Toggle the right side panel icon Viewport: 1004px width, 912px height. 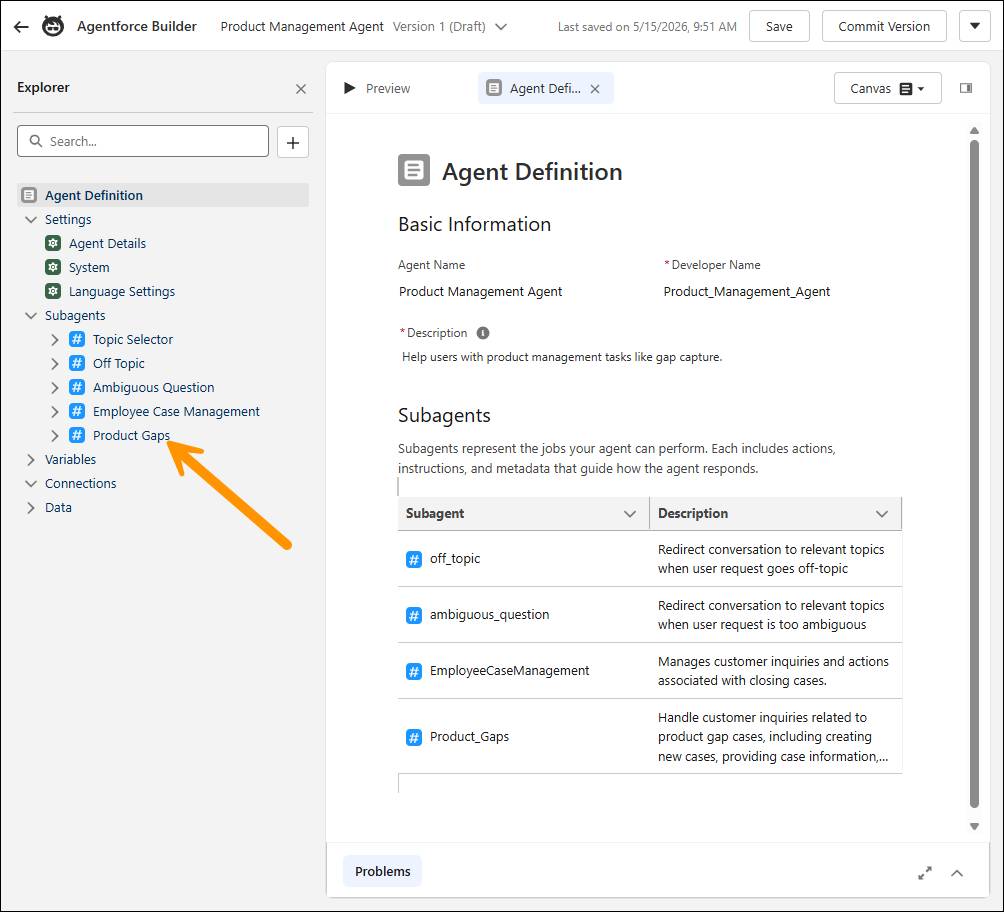pos(966,88)
